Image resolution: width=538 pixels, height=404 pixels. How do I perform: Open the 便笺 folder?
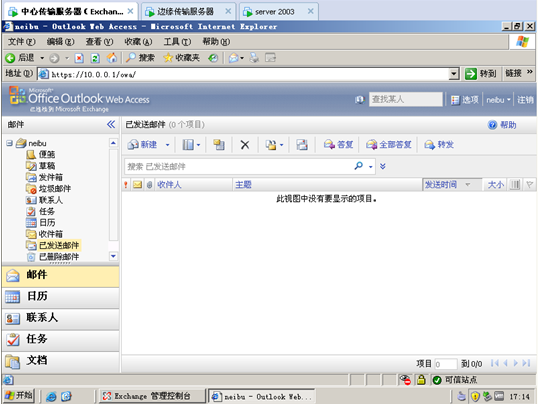40,154
